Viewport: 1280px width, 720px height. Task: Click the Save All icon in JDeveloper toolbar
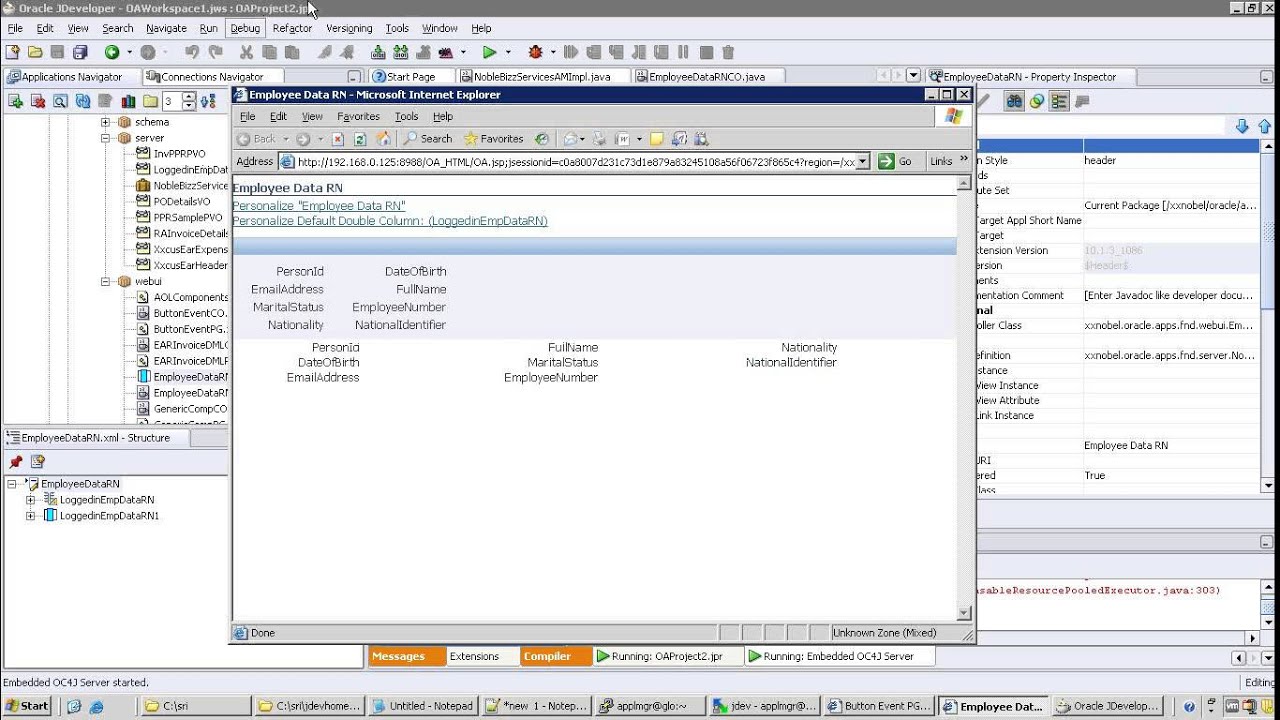click(x=80, y=52)
